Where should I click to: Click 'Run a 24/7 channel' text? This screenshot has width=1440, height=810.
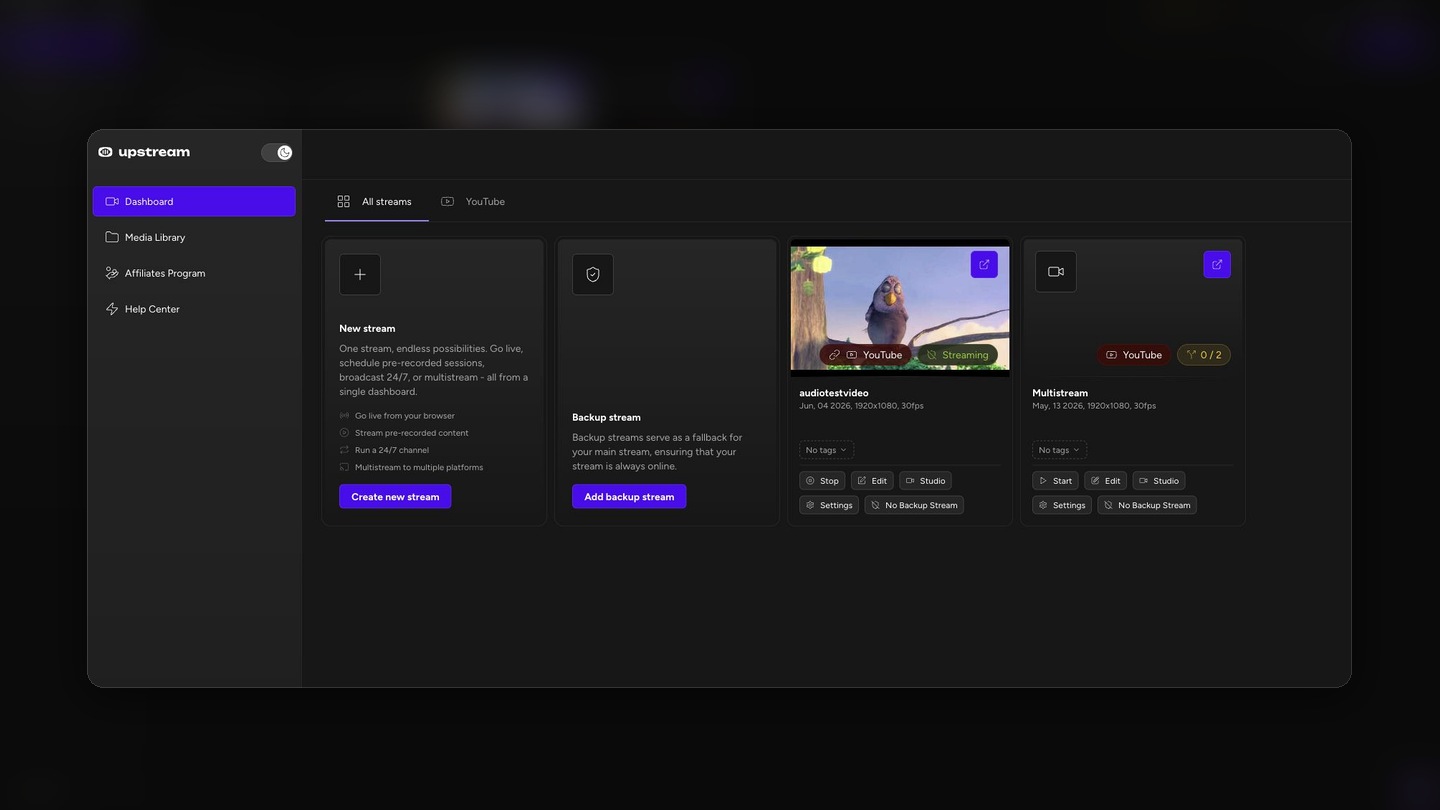point(392,450)
